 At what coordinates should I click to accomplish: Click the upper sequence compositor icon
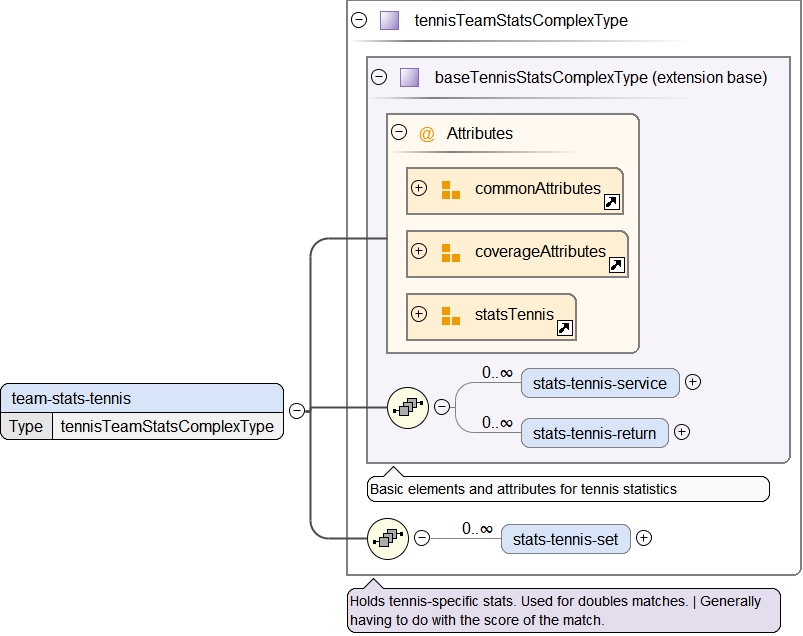point(408,407)
